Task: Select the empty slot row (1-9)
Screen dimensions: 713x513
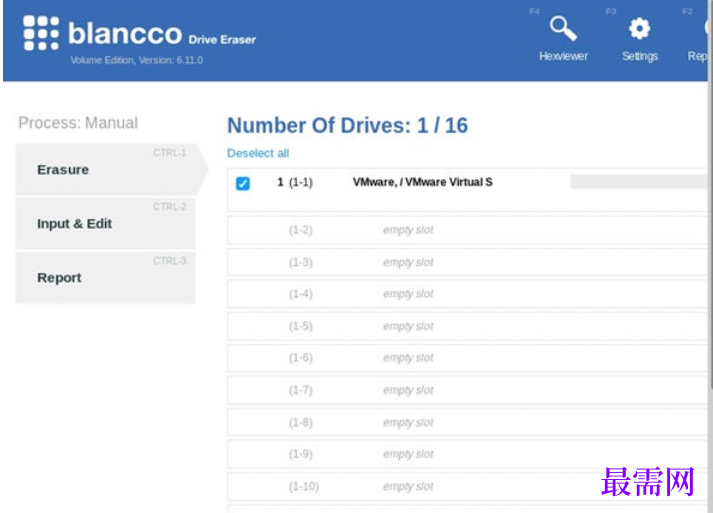Action: tap(467, 454)
